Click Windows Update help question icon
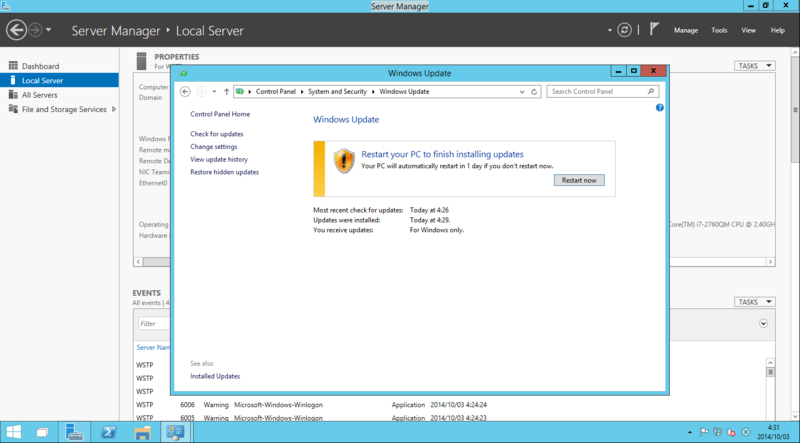Image resolution: width=800 pixels, height=443 pixels. pyautogui.click(x=660, y=108)
